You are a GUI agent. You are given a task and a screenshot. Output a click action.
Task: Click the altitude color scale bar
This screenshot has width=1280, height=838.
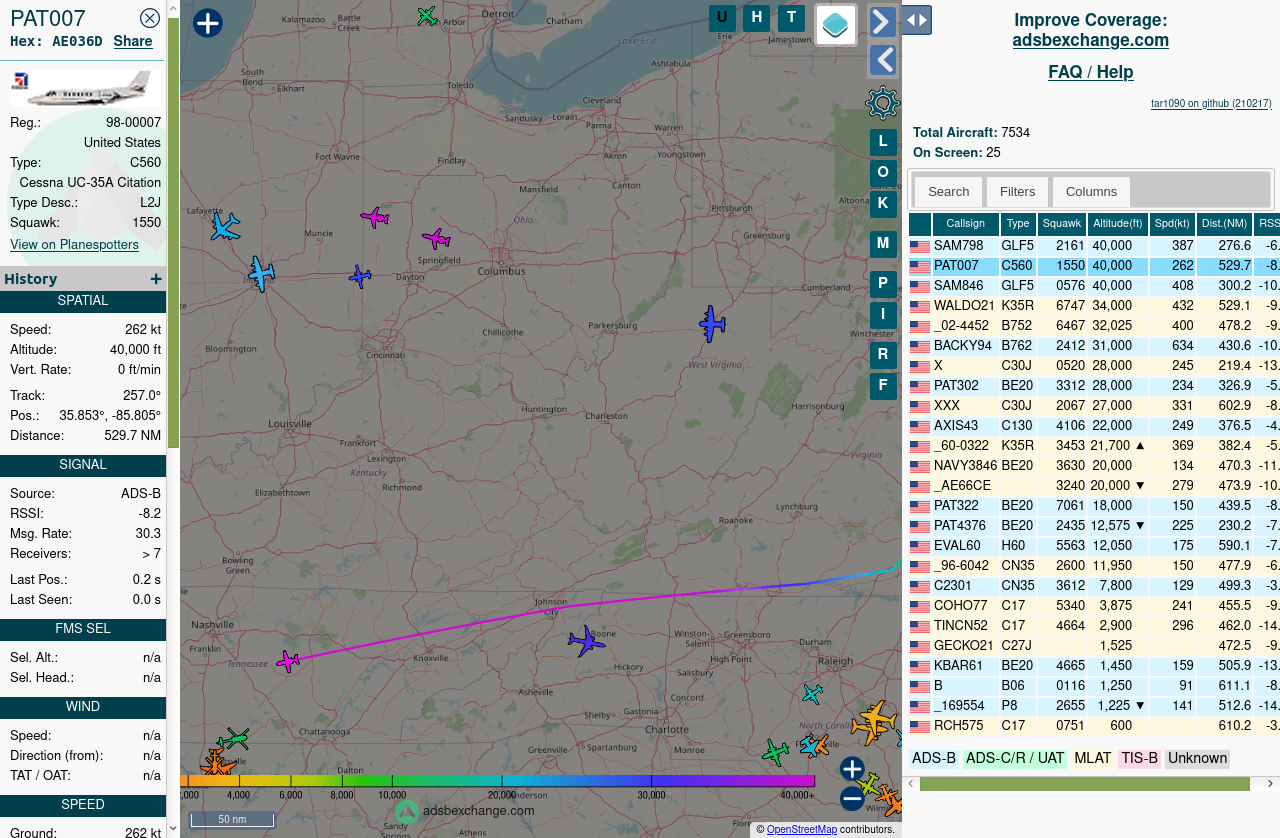[498, 781]
